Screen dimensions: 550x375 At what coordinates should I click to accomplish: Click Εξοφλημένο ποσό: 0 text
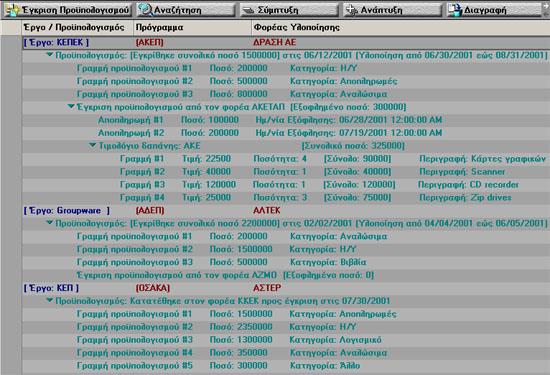click(x=328, y=275)
